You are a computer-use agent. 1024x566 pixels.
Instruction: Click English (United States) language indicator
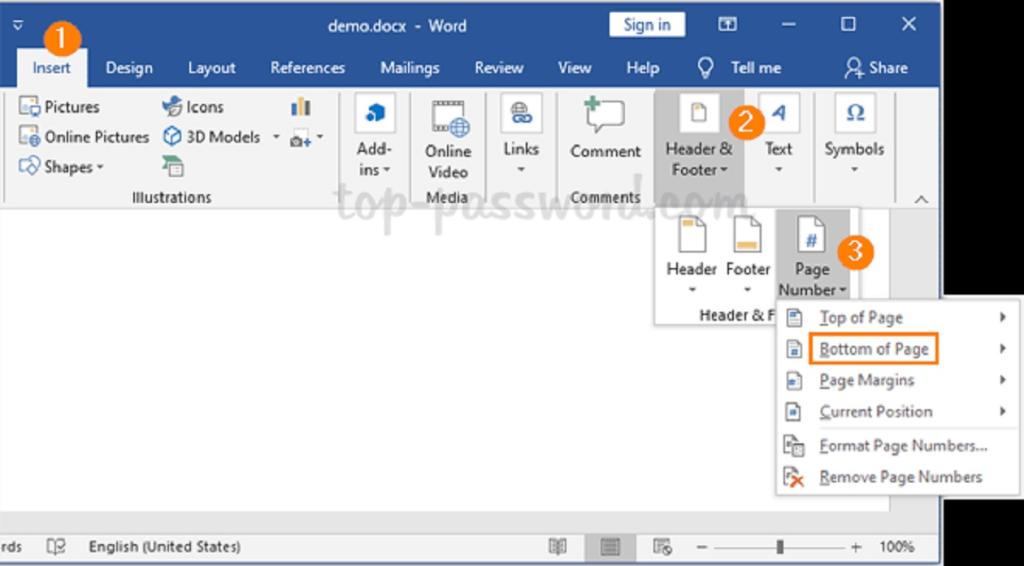164,546
